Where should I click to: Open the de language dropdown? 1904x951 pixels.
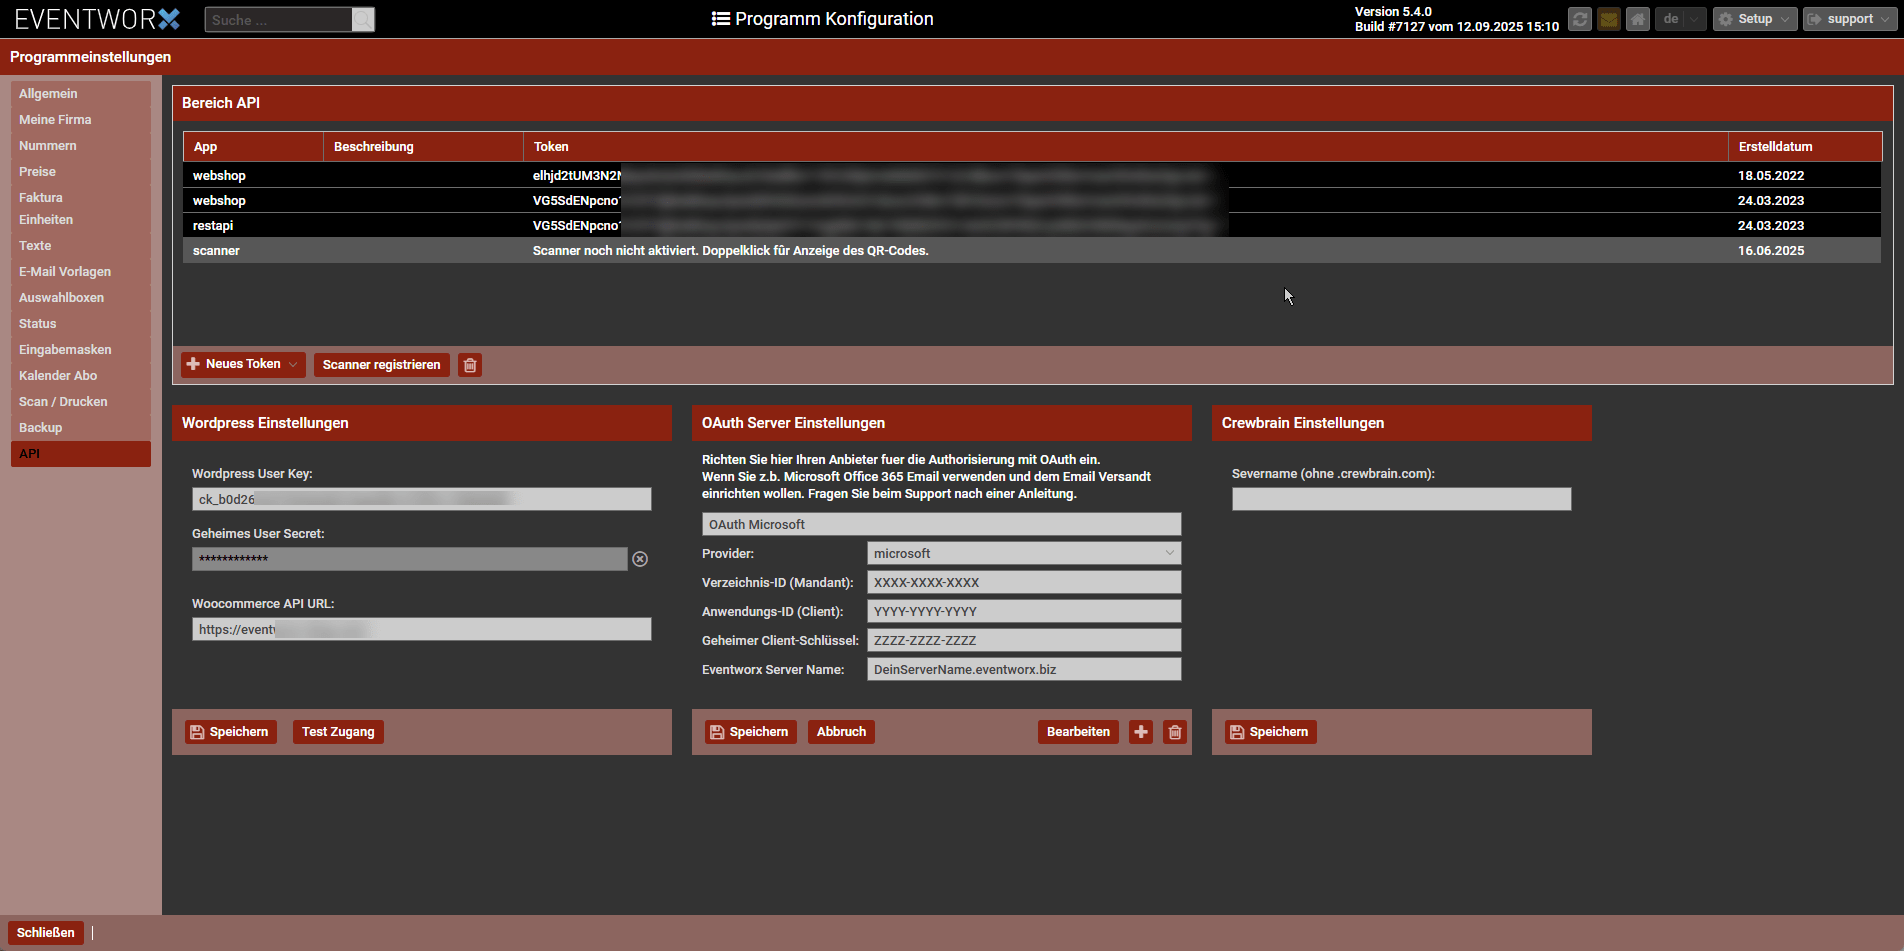(1680, 19)
